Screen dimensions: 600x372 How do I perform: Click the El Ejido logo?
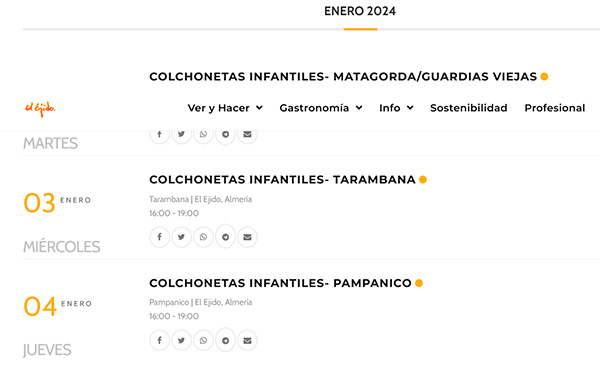40,109
